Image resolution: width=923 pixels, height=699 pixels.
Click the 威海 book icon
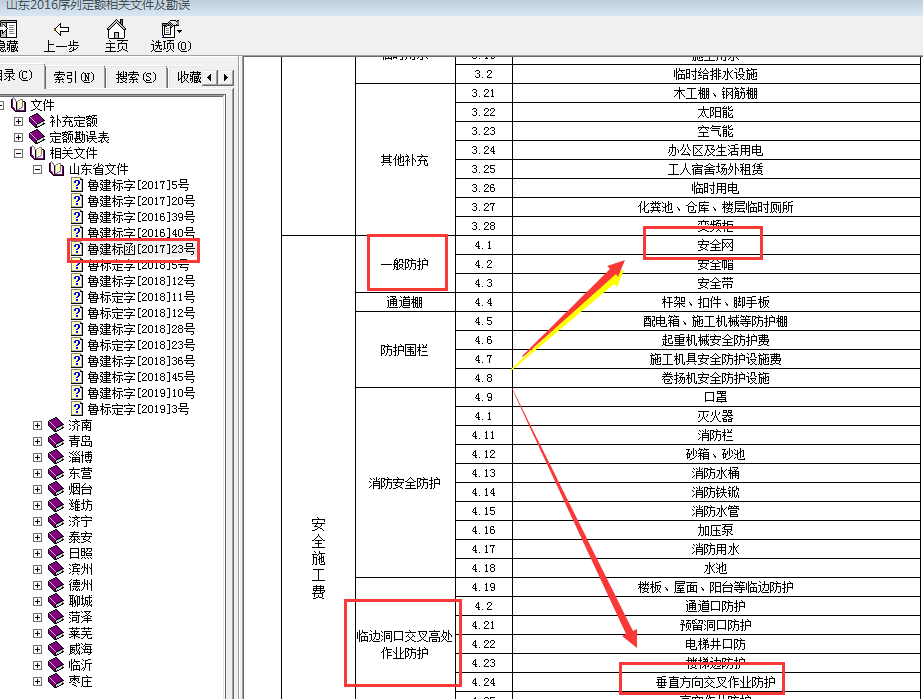coord(56,649)
